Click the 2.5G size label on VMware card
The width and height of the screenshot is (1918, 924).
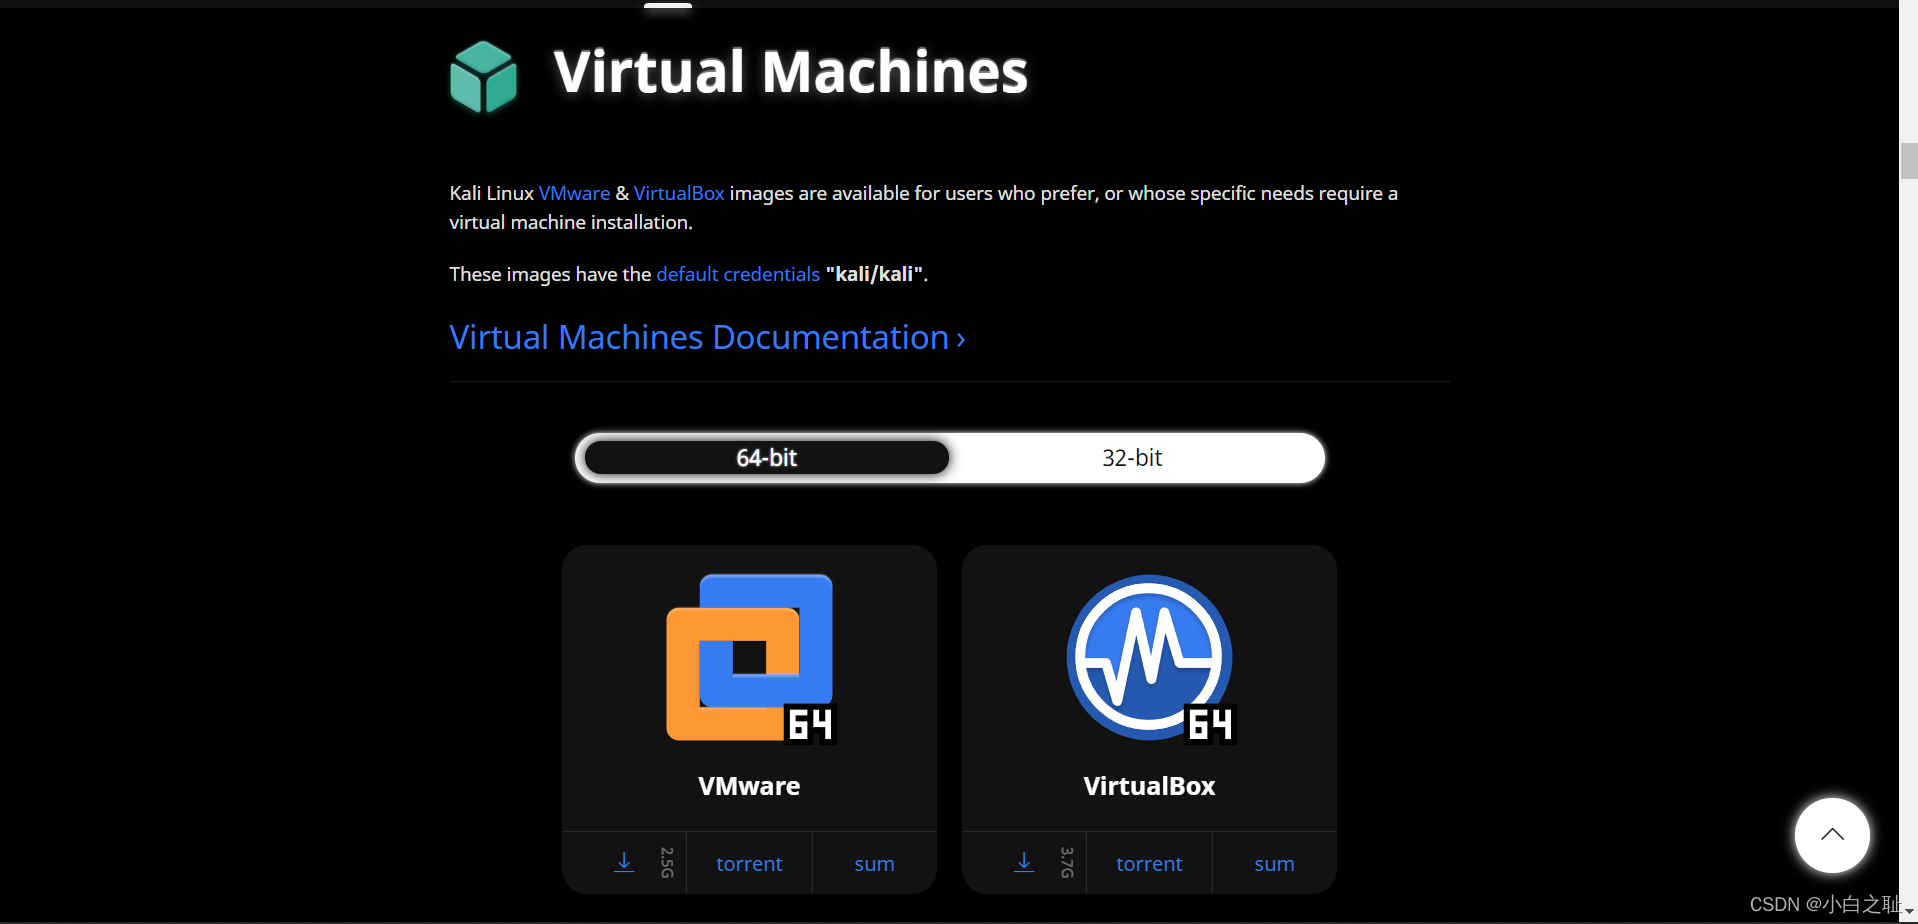click(667, 862)
